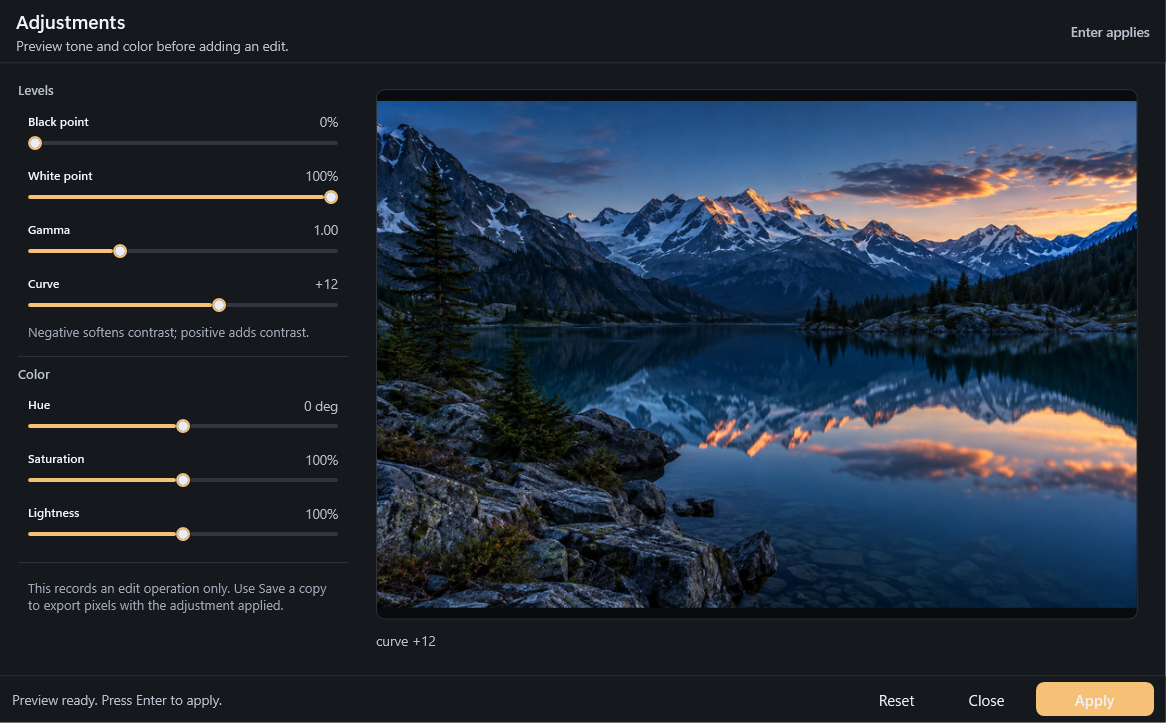Click the Lightness slider handle
This screenshot has width=1166, height=723.
pos(183,534)
